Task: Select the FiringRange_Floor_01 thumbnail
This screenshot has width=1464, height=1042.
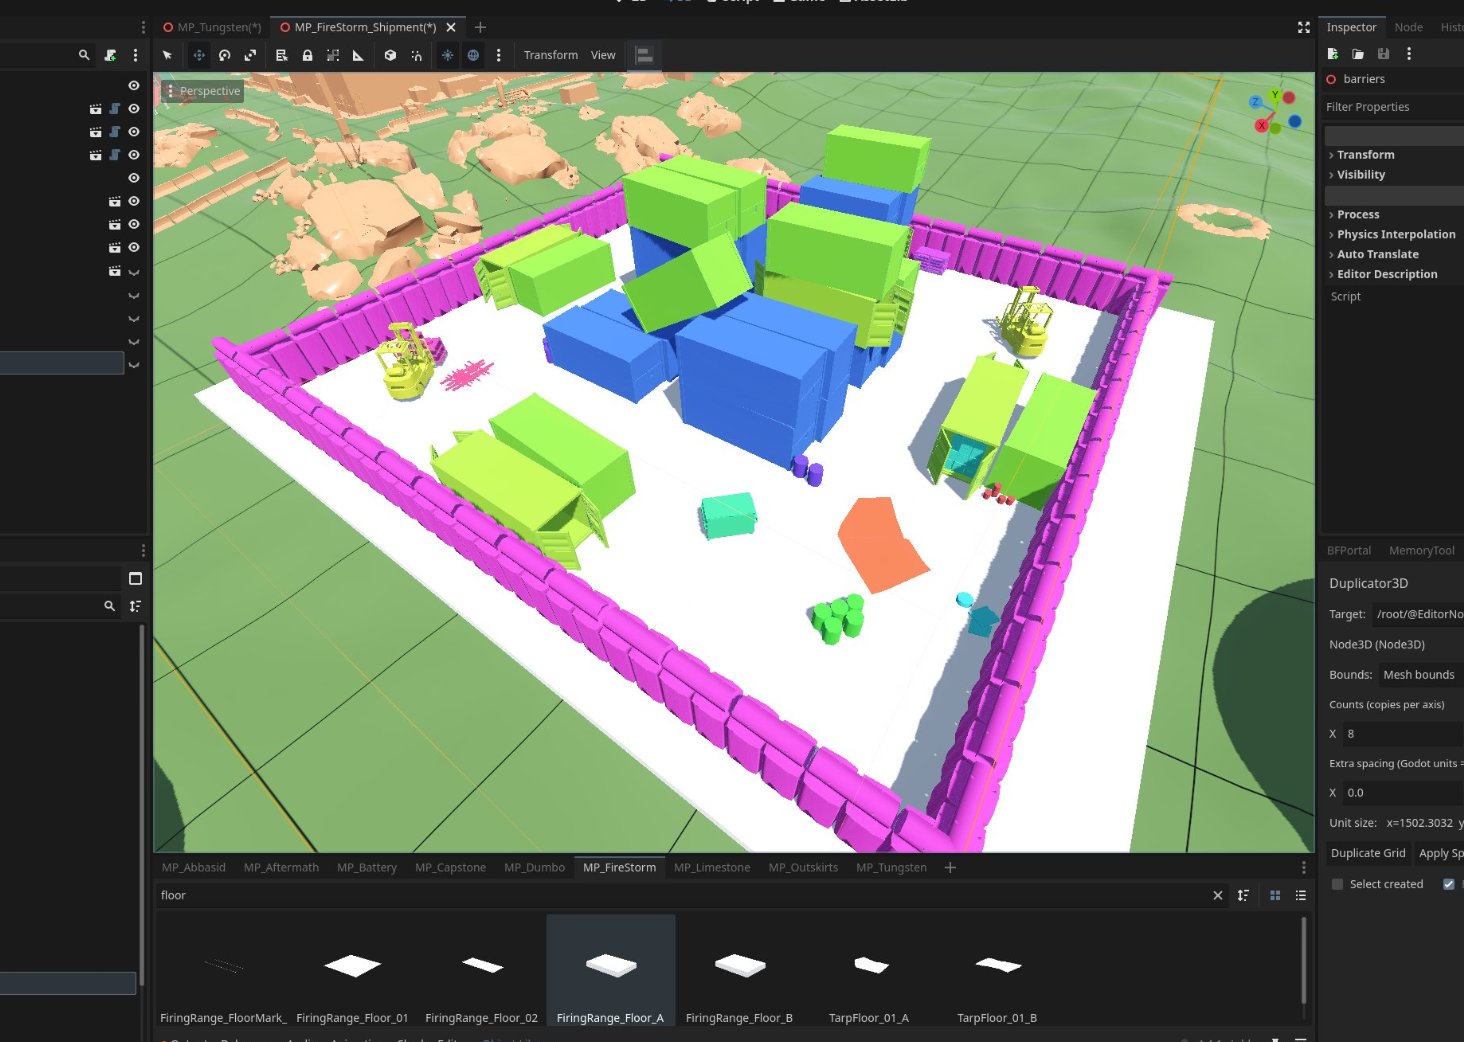Action: 352,971
